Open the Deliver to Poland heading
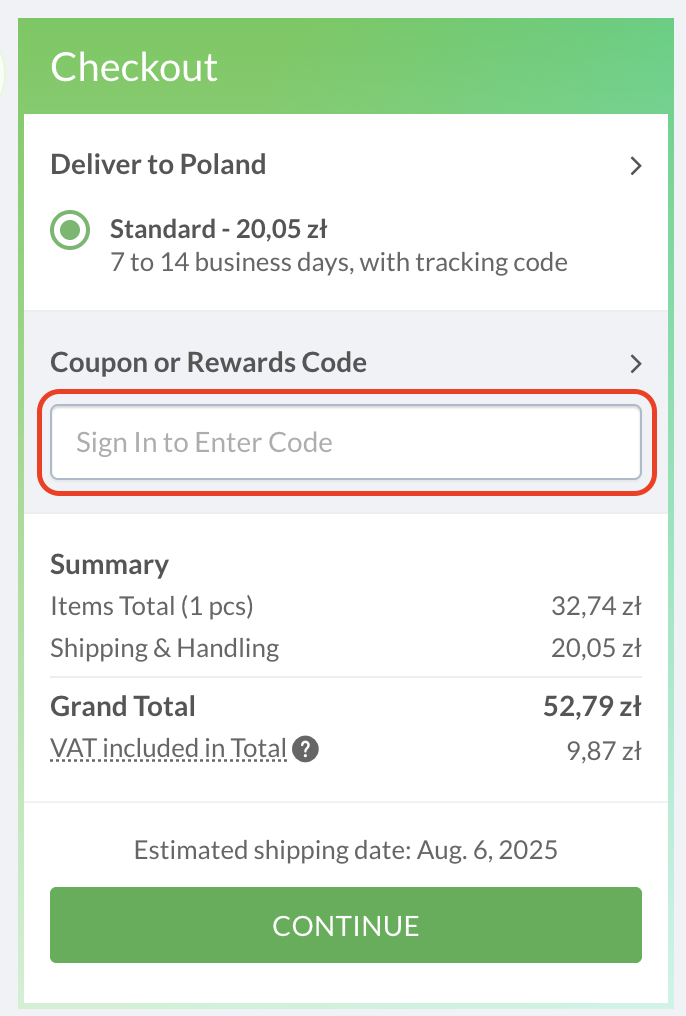Screen dimensions: 686x1016 (x=158, y=165)
